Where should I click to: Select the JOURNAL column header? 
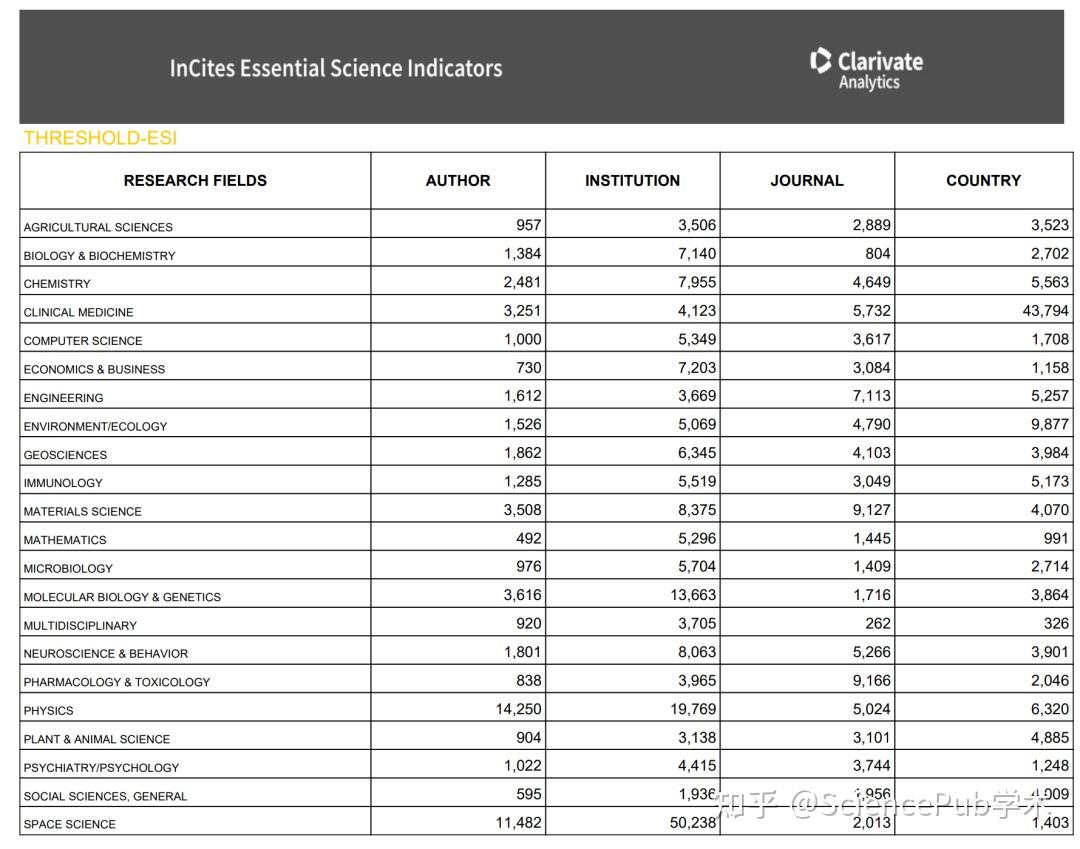(806, 181)
